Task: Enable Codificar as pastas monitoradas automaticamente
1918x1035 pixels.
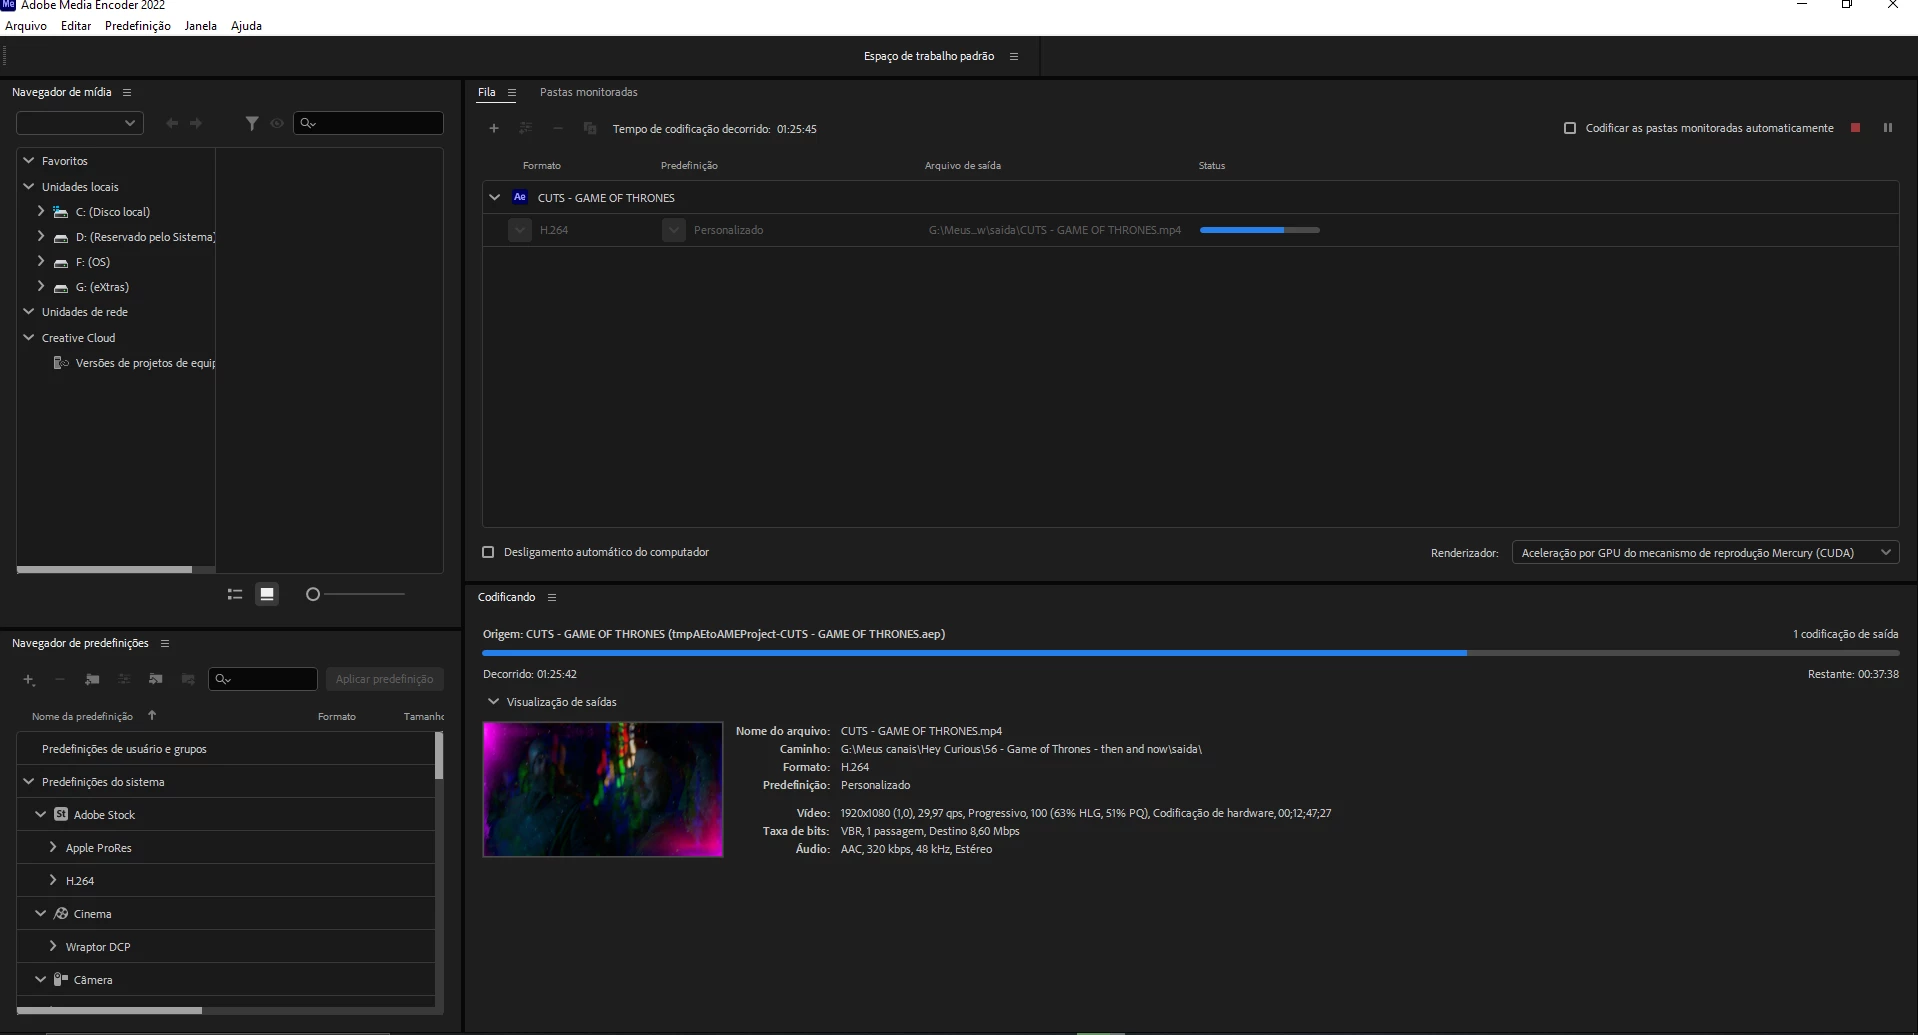Action: (x=1570, y=128)
